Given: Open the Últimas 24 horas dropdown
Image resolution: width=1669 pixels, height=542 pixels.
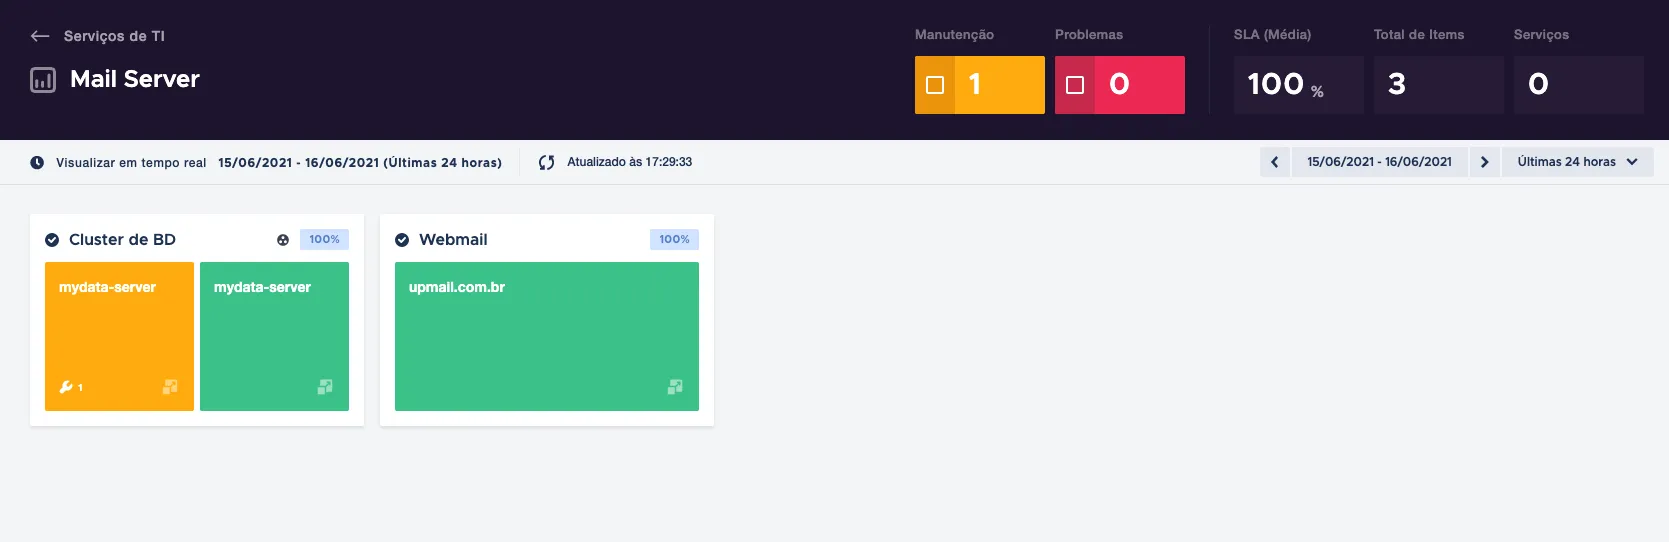Looking at the screenshot, I should click(1578, 162).
